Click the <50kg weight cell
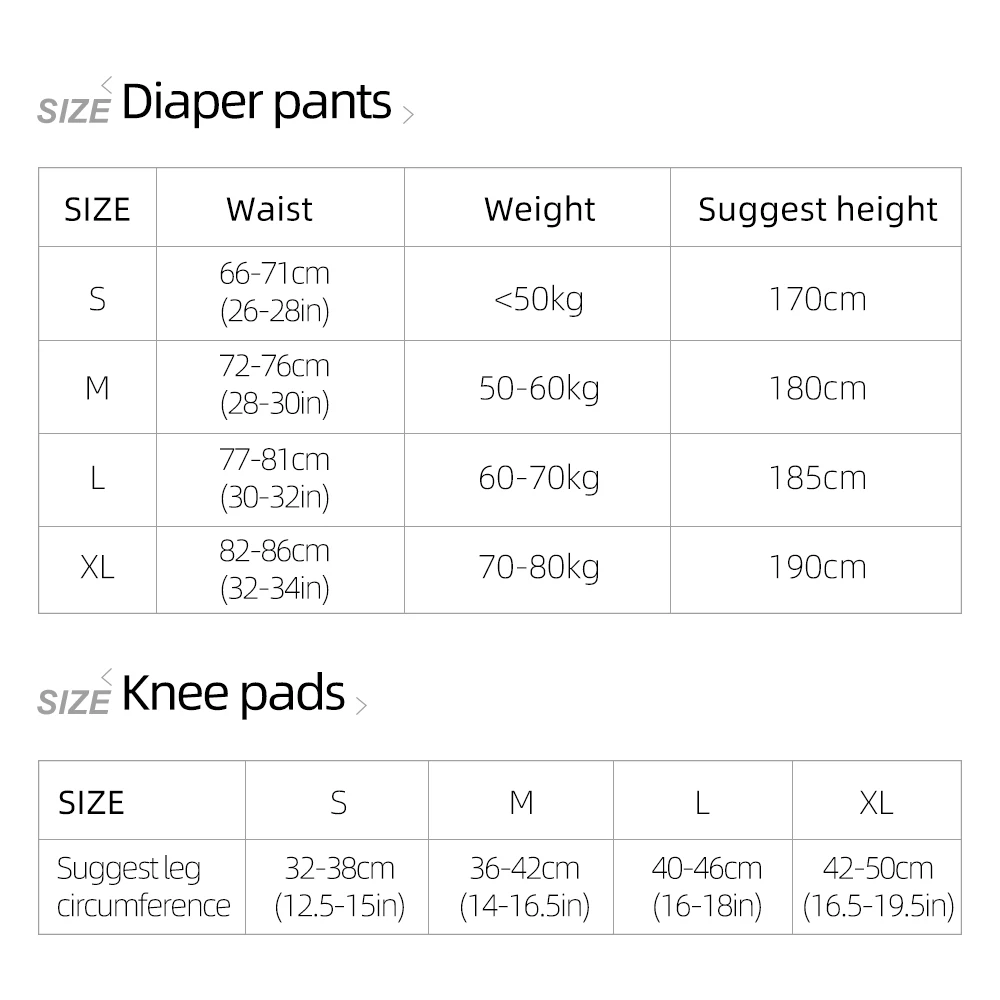 539,298
